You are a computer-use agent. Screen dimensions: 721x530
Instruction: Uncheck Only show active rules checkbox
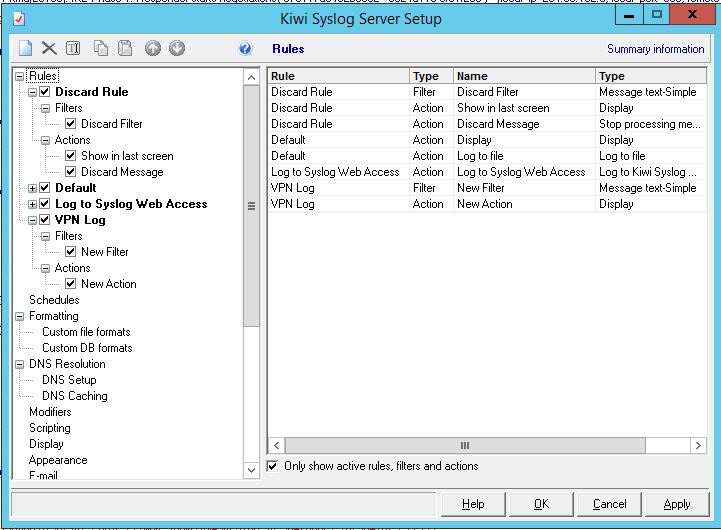coord(273,466)
